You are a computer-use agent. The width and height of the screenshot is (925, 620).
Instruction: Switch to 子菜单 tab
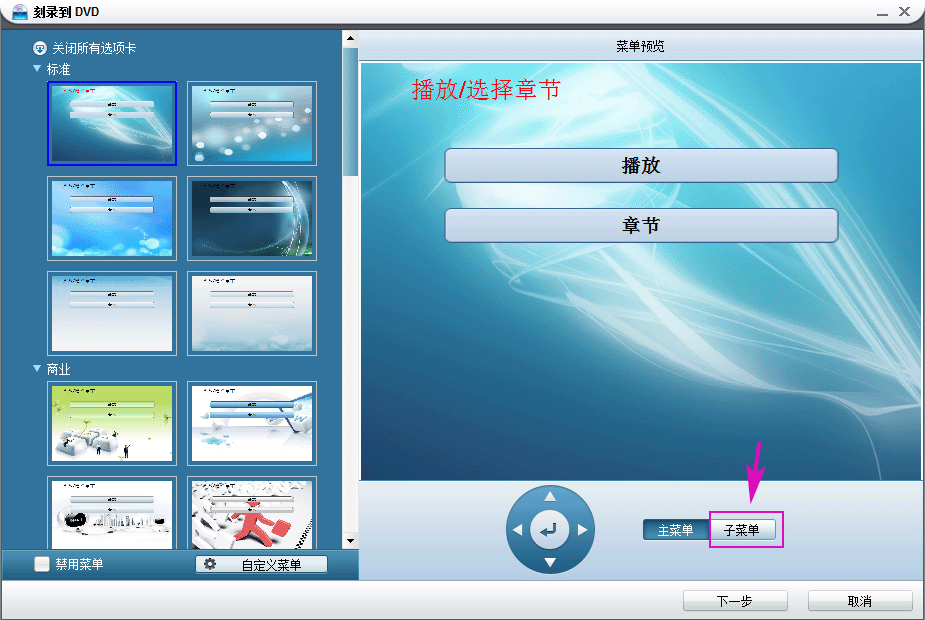point(742,530)
